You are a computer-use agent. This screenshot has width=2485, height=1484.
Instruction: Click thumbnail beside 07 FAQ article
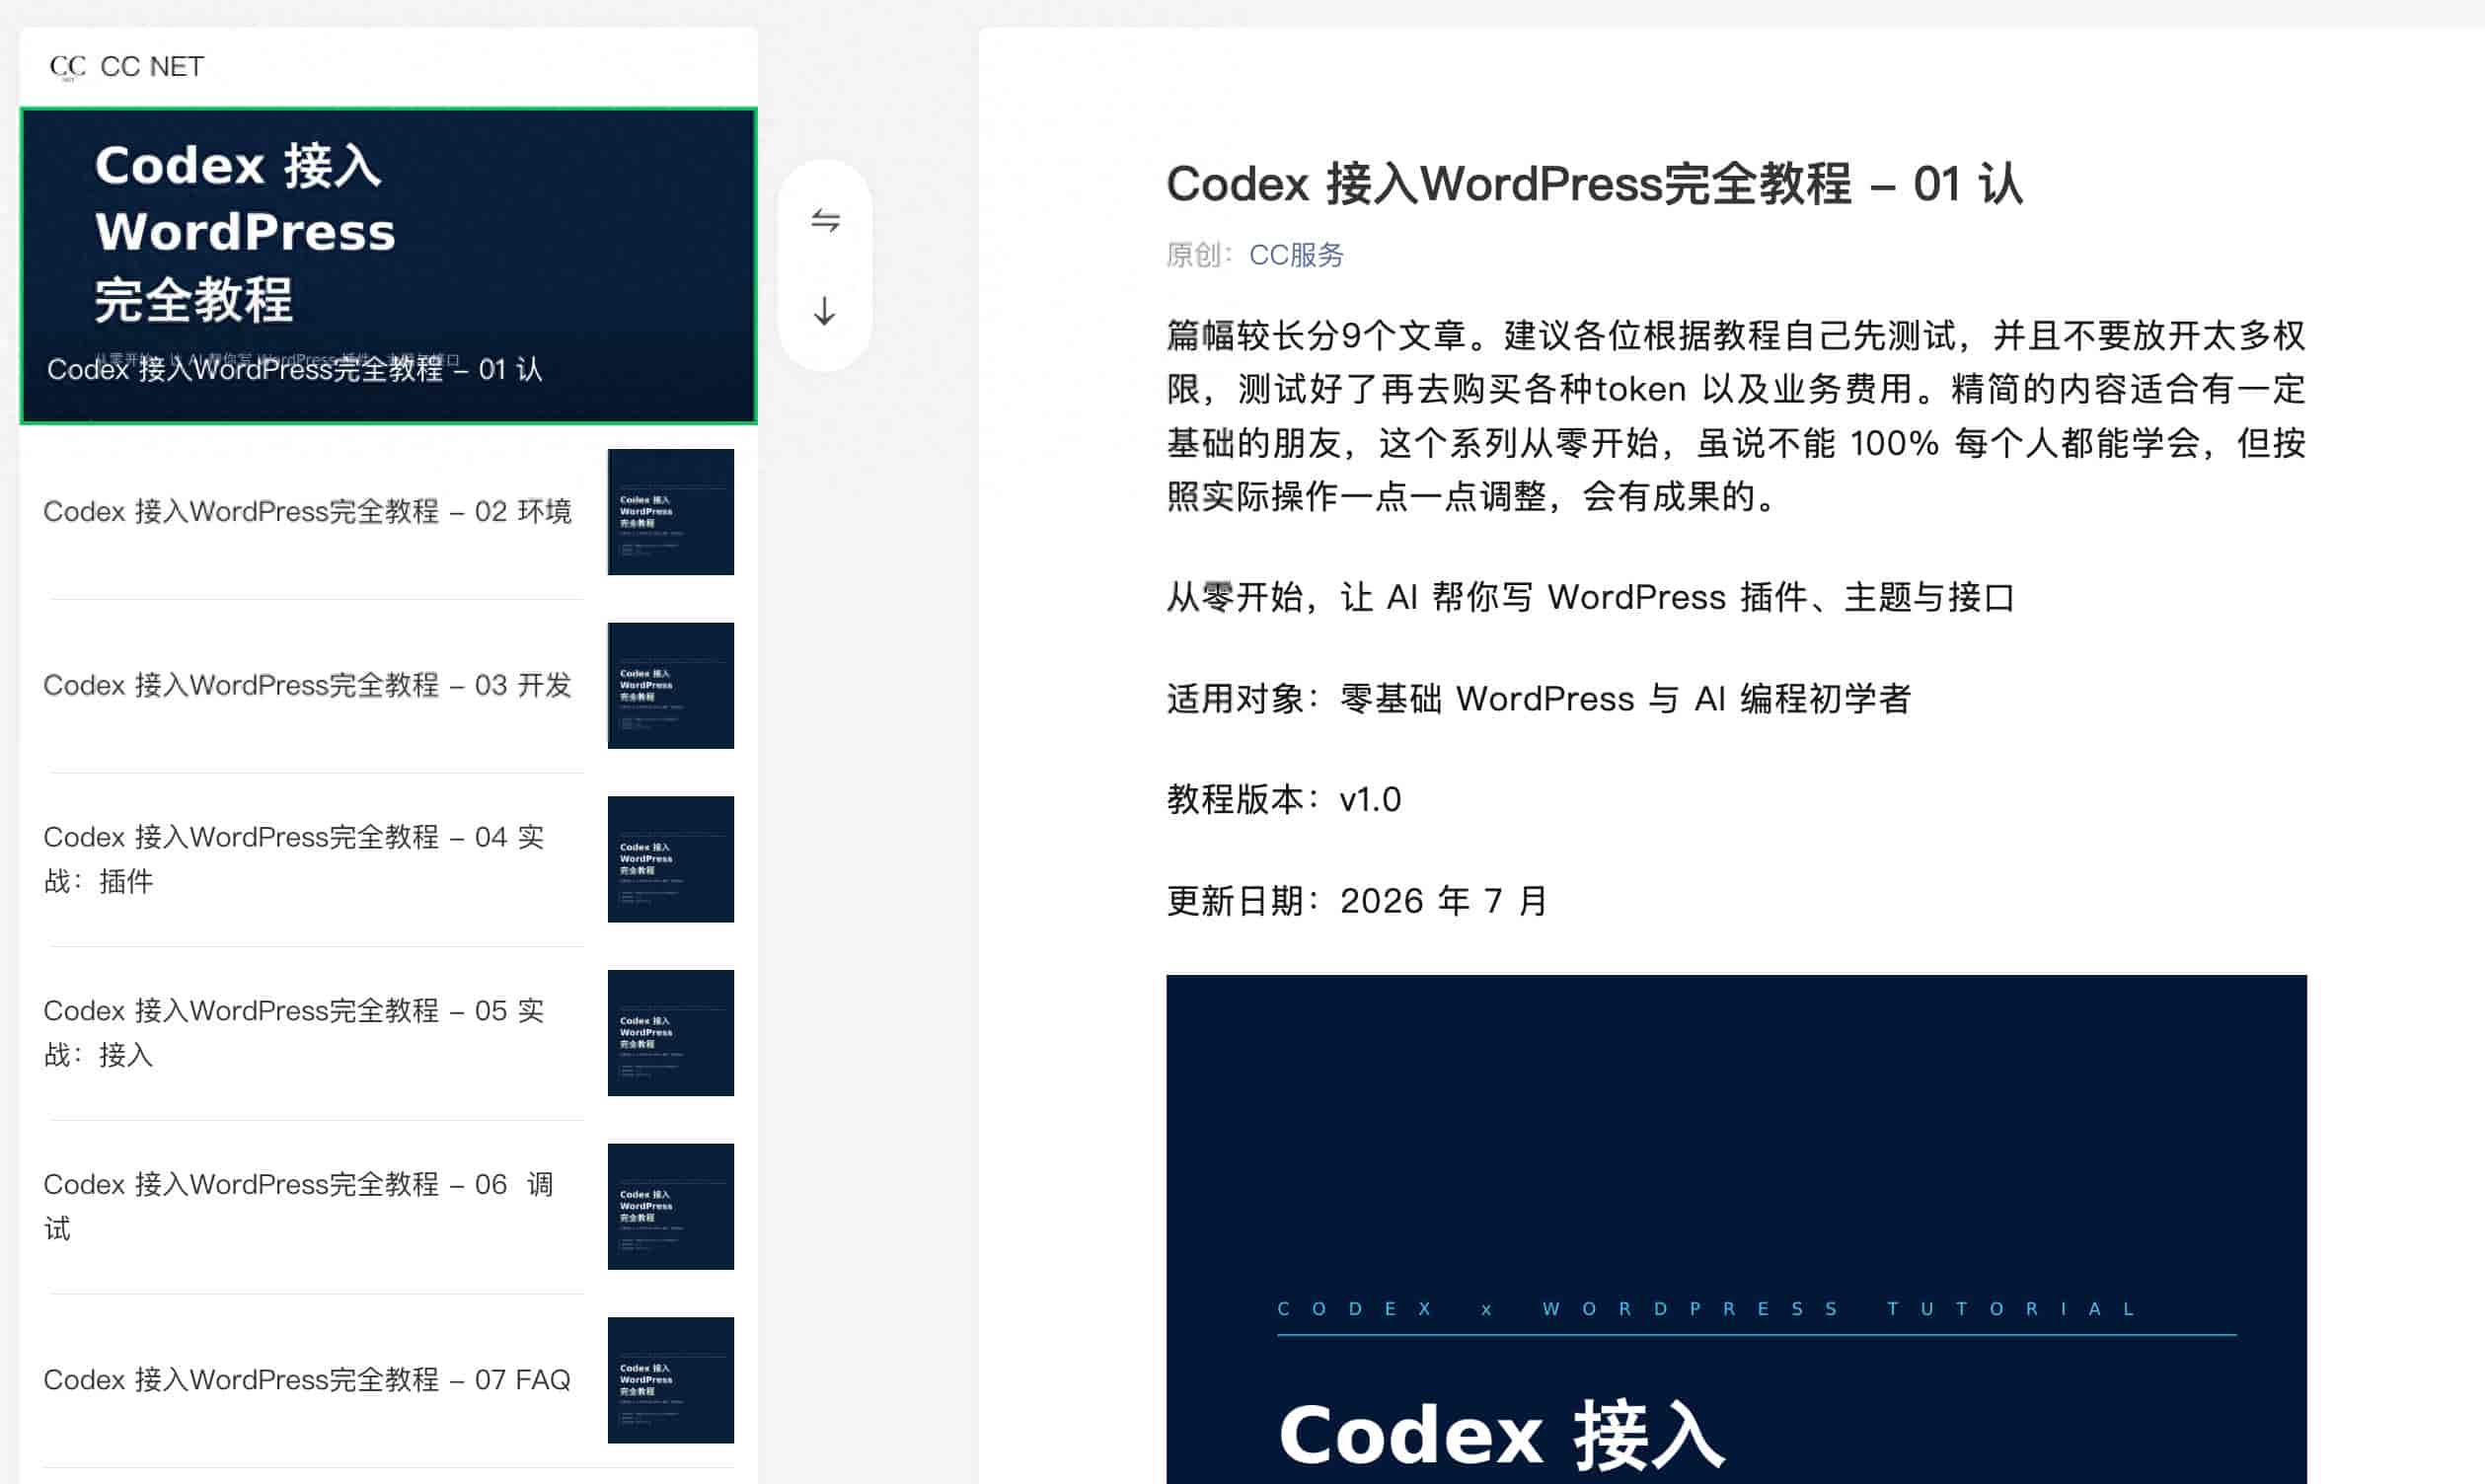pyautogui.click(x=671, y=1380)
